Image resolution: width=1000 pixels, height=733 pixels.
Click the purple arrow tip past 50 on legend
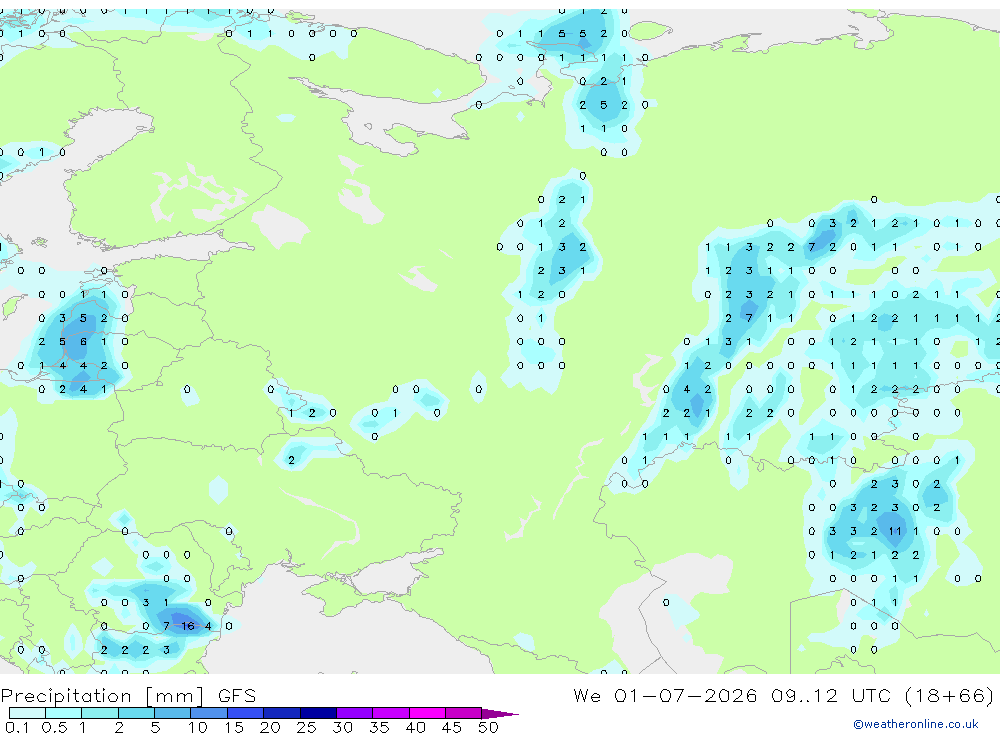[x=501, y=714]
